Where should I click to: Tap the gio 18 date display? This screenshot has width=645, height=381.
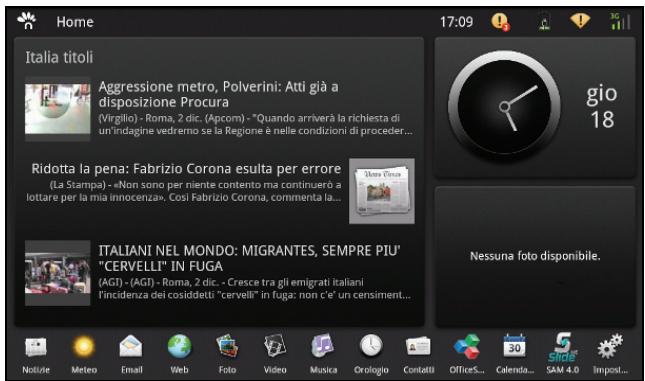(602, 107)
